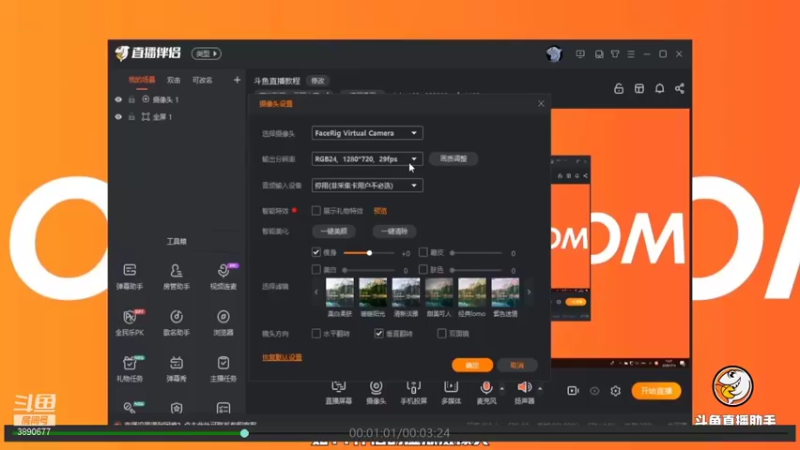Open the audio input device dropdown
800x450 pixels.
[x=367, y=186]
